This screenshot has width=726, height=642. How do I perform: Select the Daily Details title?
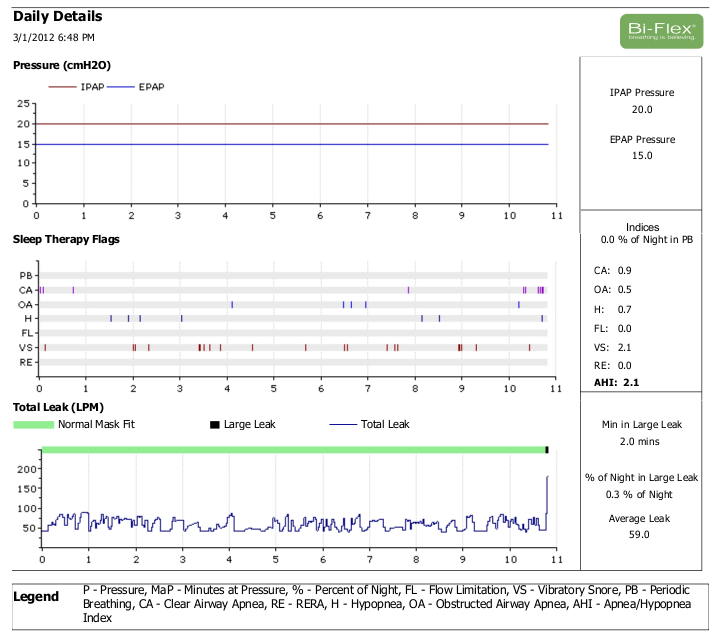pyautogui.click(x=57, y=17)
